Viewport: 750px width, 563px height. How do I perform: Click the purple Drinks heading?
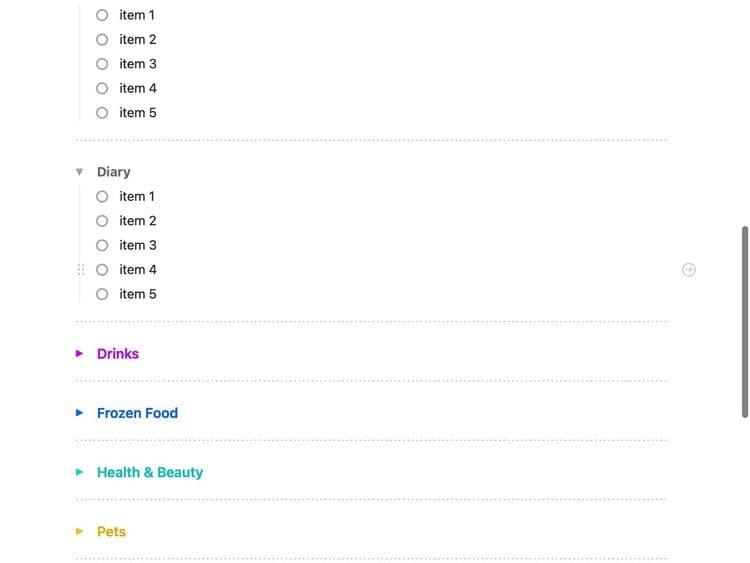point(118,353)
